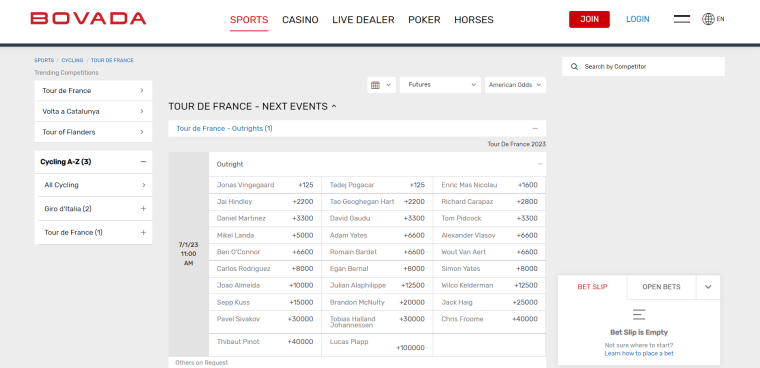Select Brandon McNulty +20000 odds

(x=377, y=303)
